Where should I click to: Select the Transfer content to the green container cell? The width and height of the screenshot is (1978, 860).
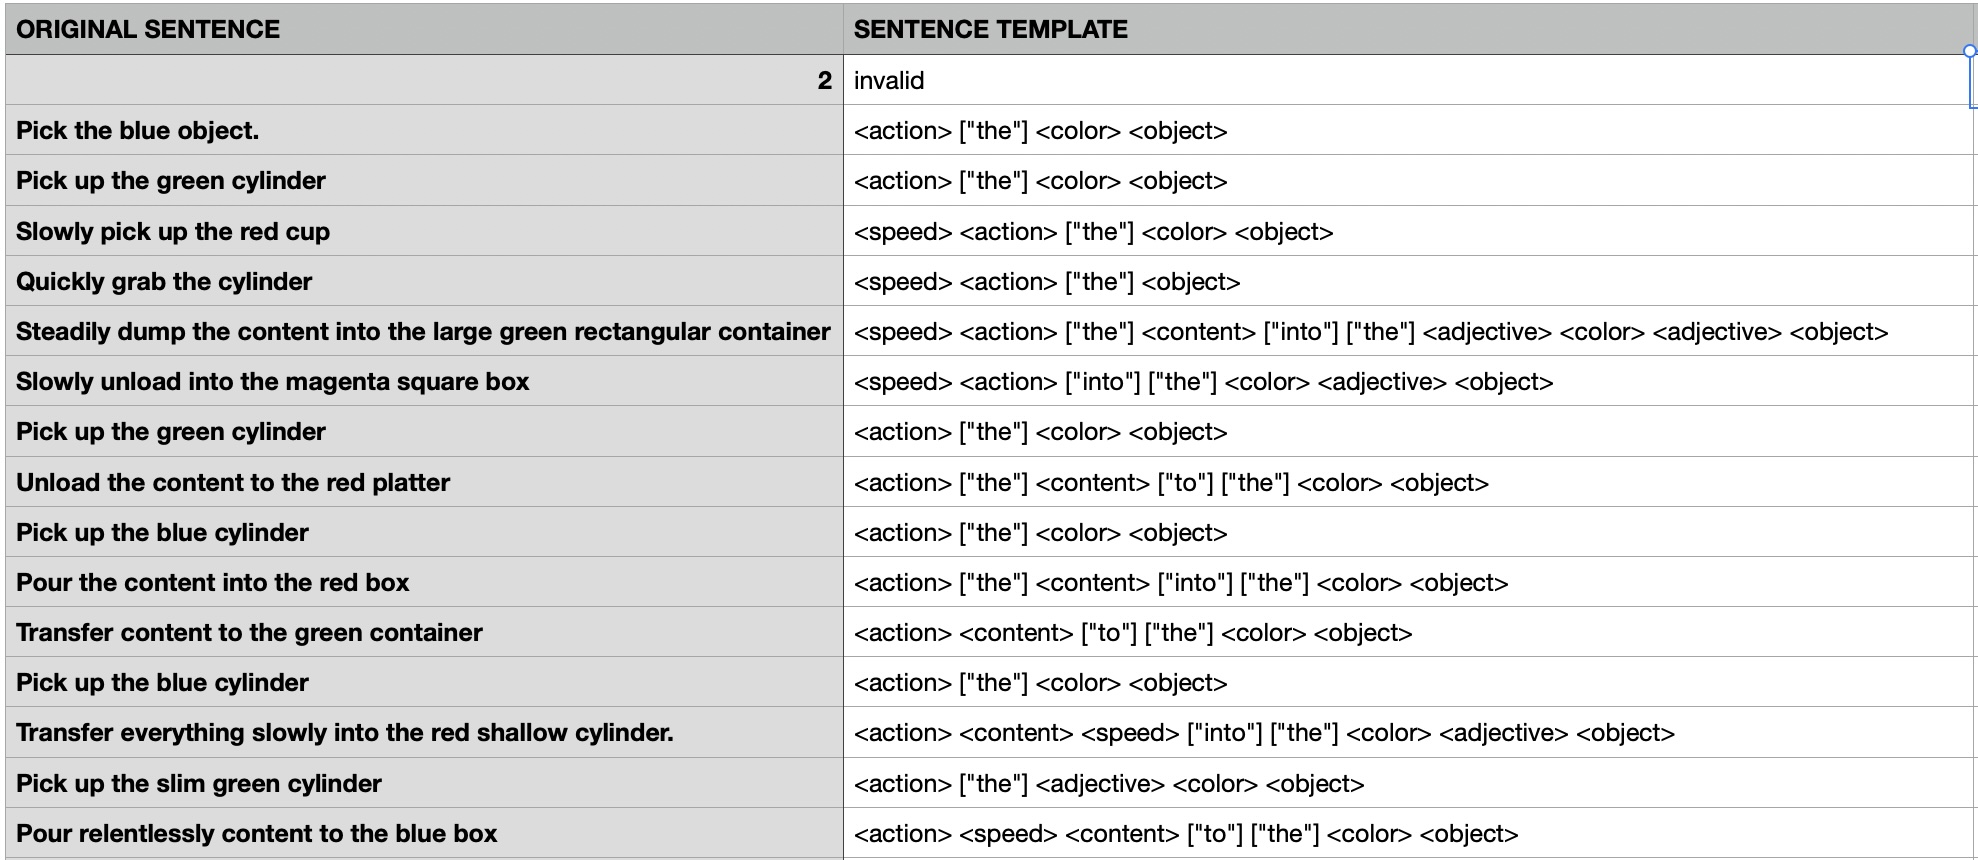[x=249, y=633]
